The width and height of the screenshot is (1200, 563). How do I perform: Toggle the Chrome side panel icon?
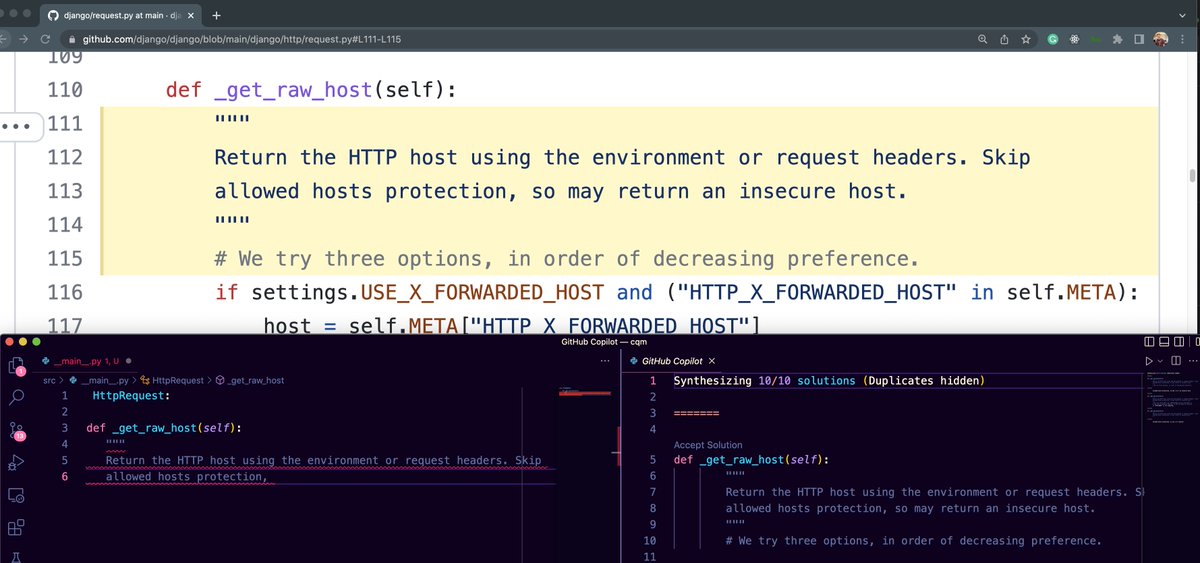point(1138,39)
